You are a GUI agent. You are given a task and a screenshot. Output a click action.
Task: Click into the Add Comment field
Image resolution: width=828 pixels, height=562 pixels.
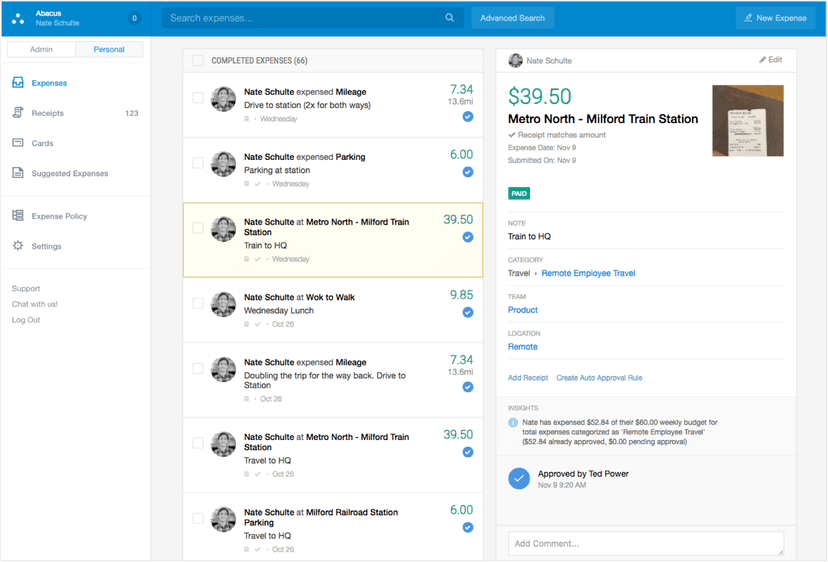tap(645, 543)
